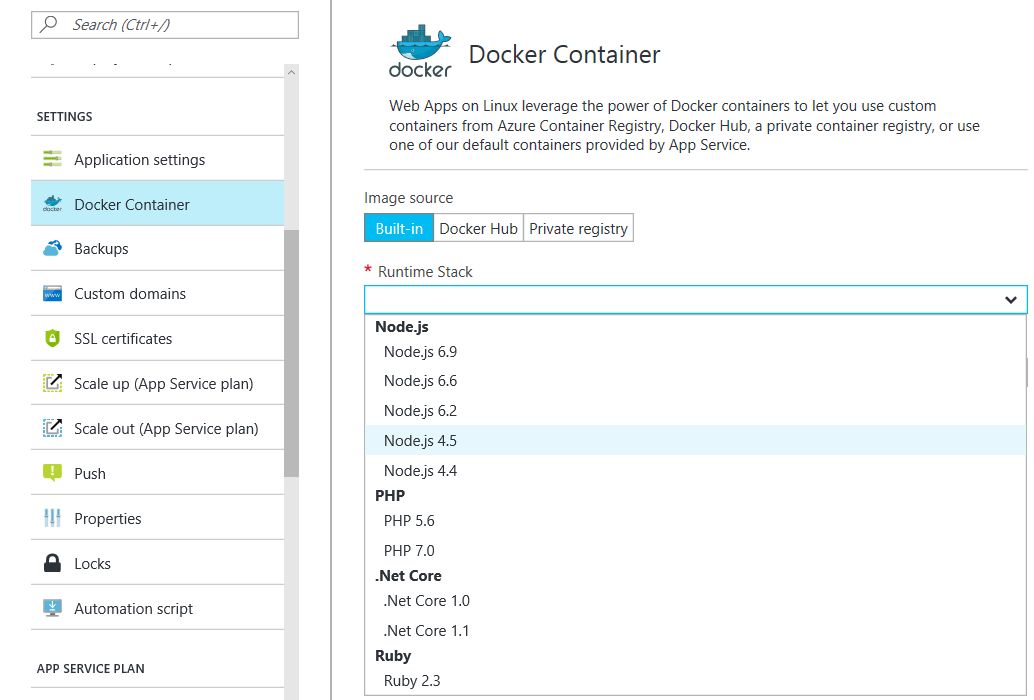This screenshot has width=1034, height=700.
Task: Click the Push notification icon
Action: (52, 473)
